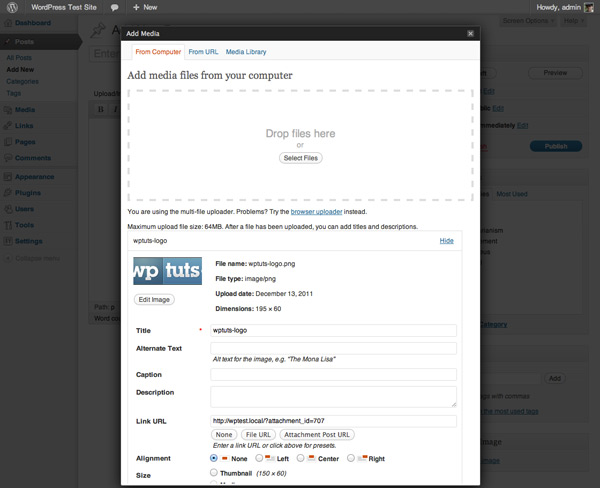Screen dimensions: 600x488
Task: Expand the Help dropdown
Action: pyautogui.click(x=573, y=21)
